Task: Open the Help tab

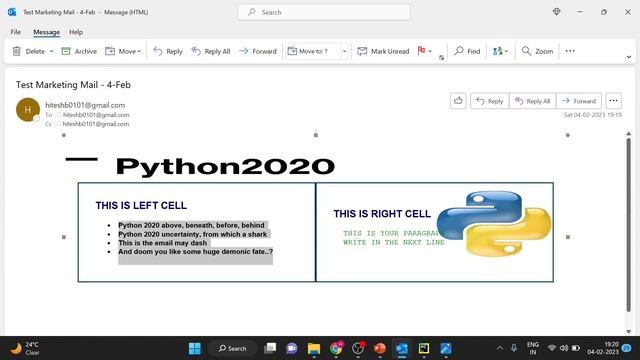Action: point(76,32)
